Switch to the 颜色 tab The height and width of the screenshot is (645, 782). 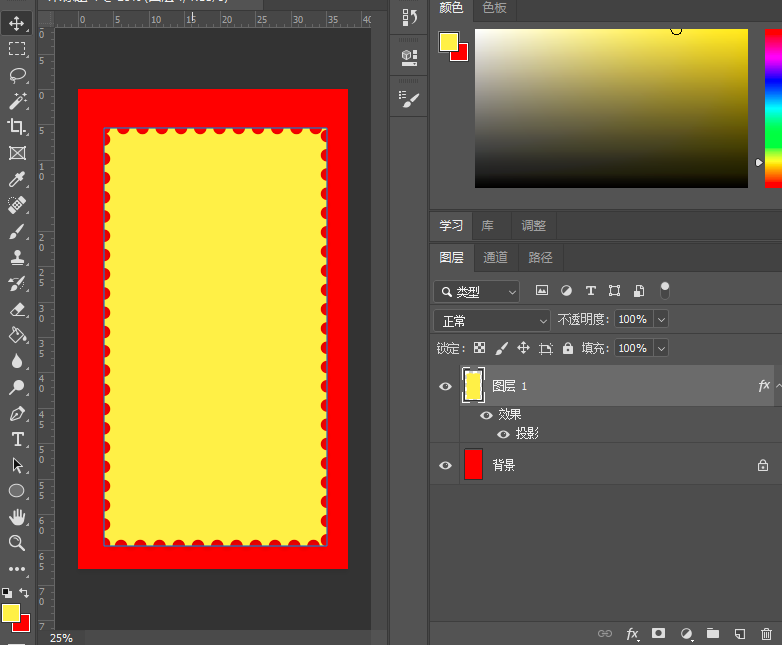tap(451, 8)
